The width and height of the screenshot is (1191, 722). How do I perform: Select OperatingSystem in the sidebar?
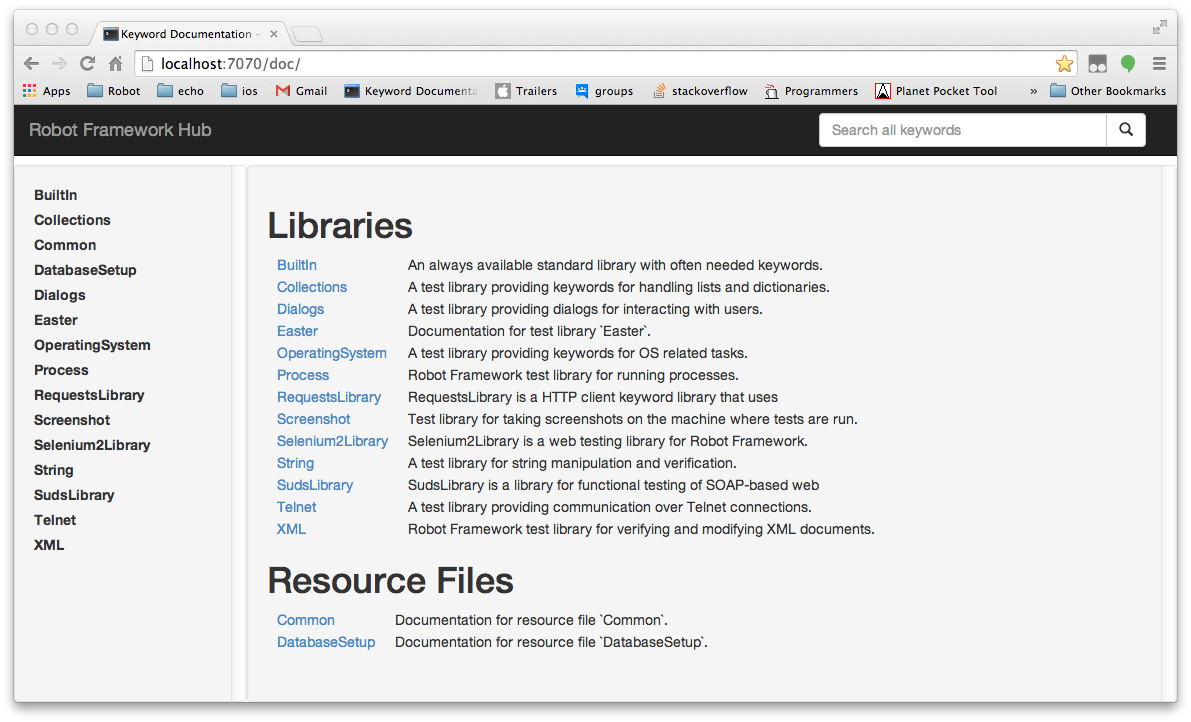92,345
